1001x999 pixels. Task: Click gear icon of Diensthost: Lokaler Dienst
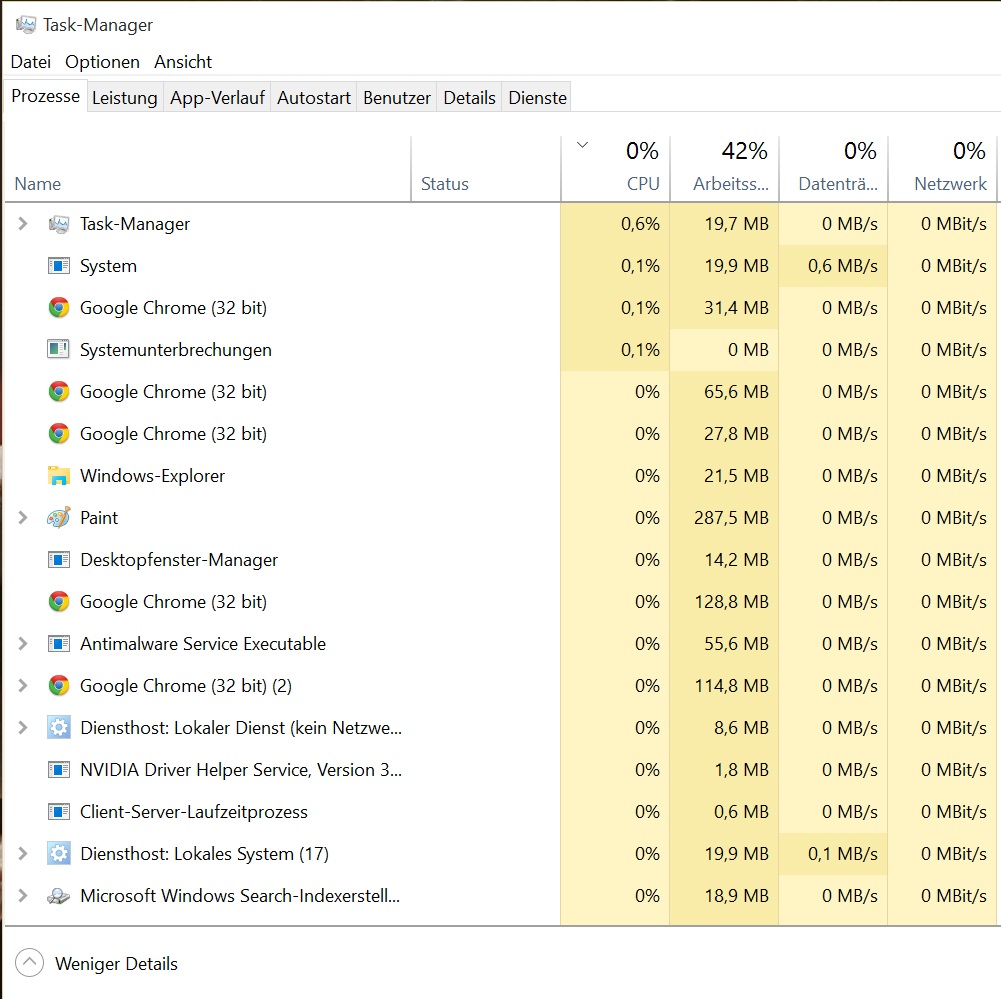tap(59, 728)
